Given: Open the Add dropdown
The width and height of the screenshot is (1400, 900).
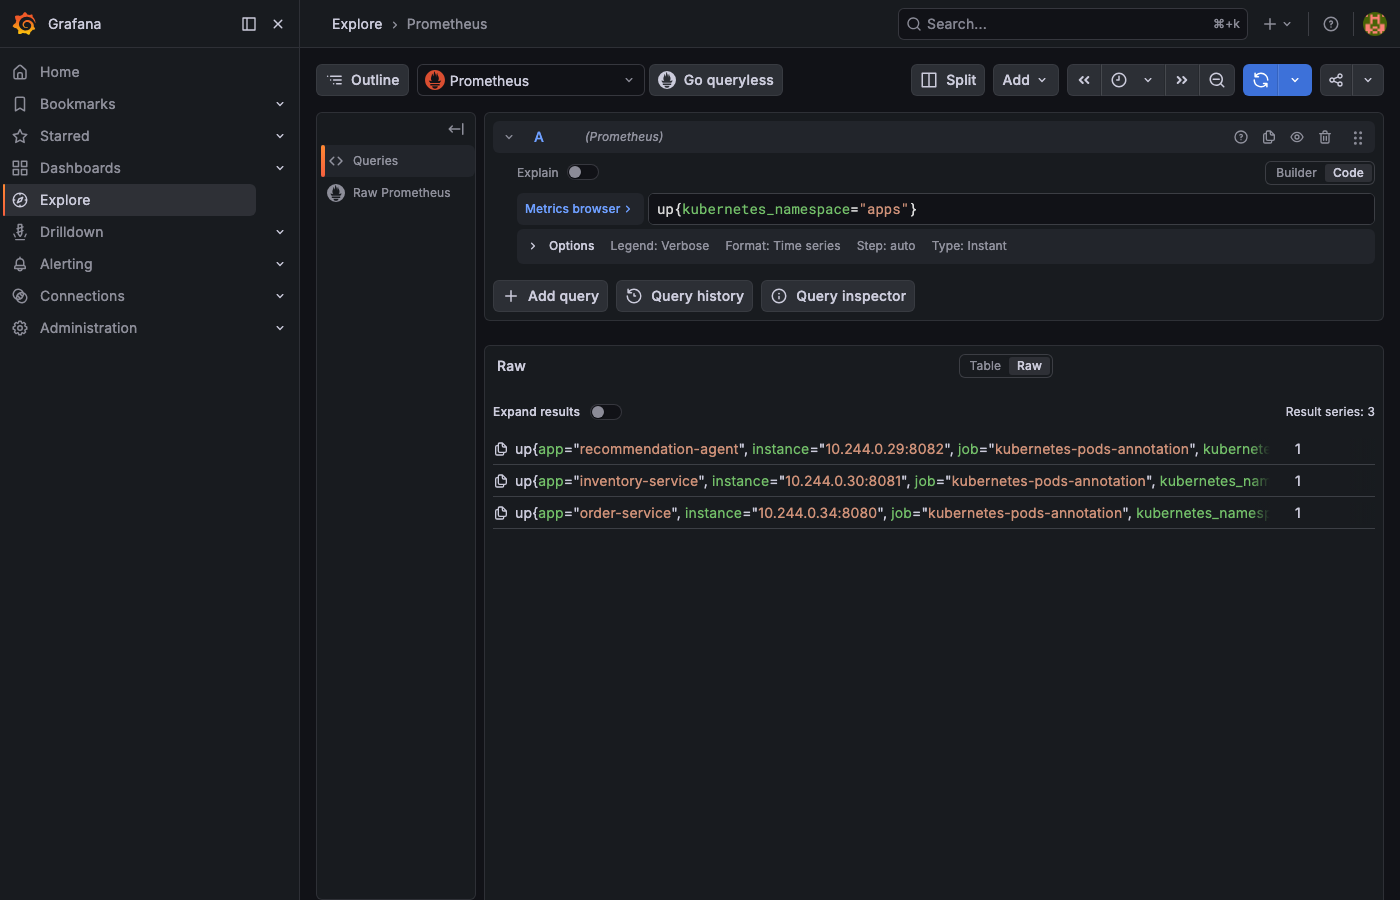Looking at the screenshot, I should (1025, 80).
